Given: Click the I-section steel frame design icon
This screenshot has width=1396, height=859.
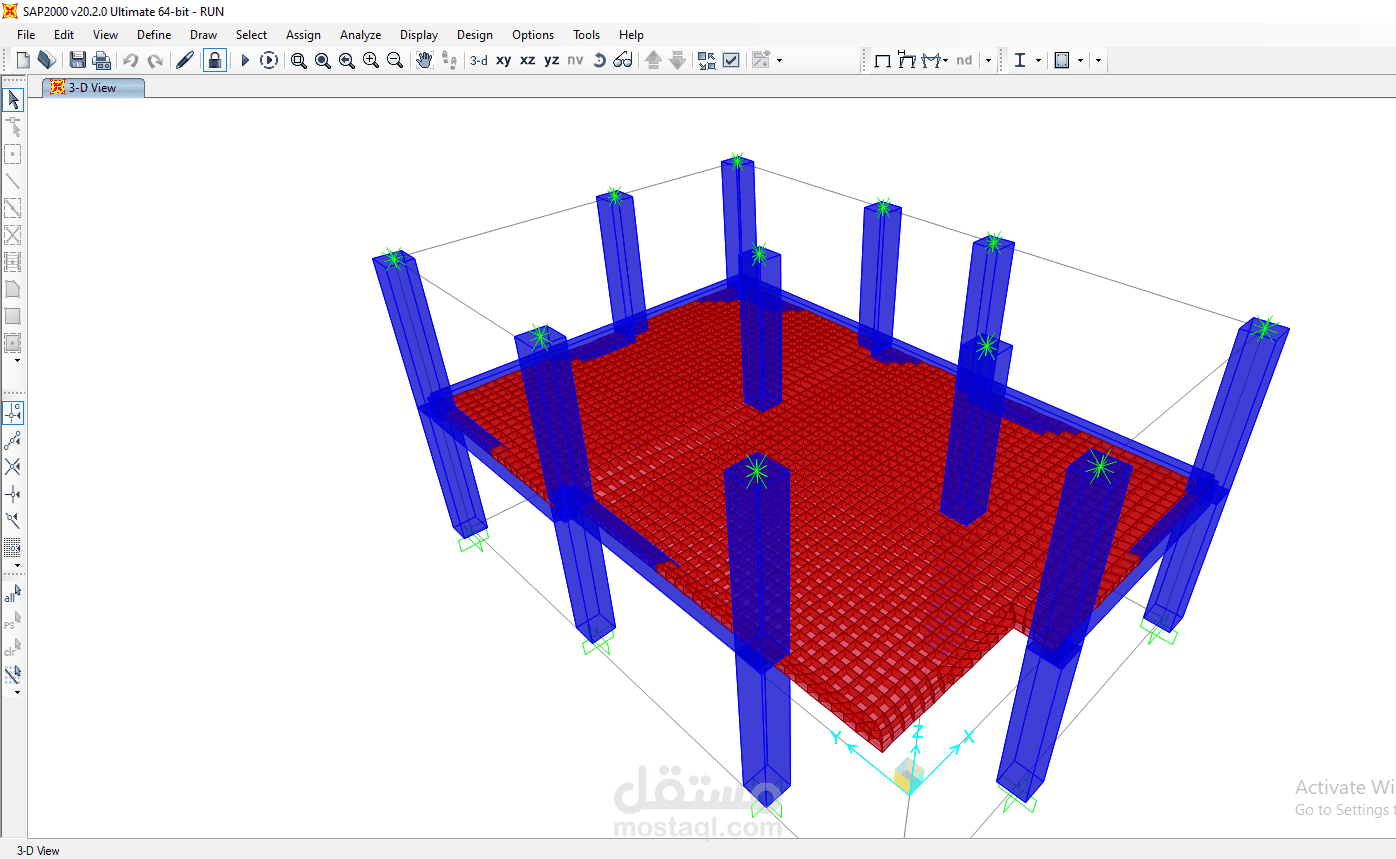Looking at the screenshot, I should click(x=1020, y=60).
